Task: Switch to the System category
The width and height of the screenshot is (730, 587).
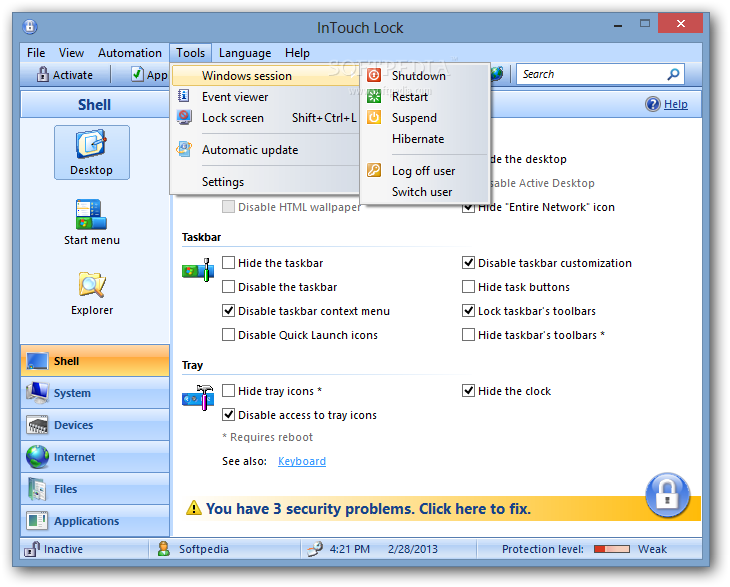Action: (95, 393)
